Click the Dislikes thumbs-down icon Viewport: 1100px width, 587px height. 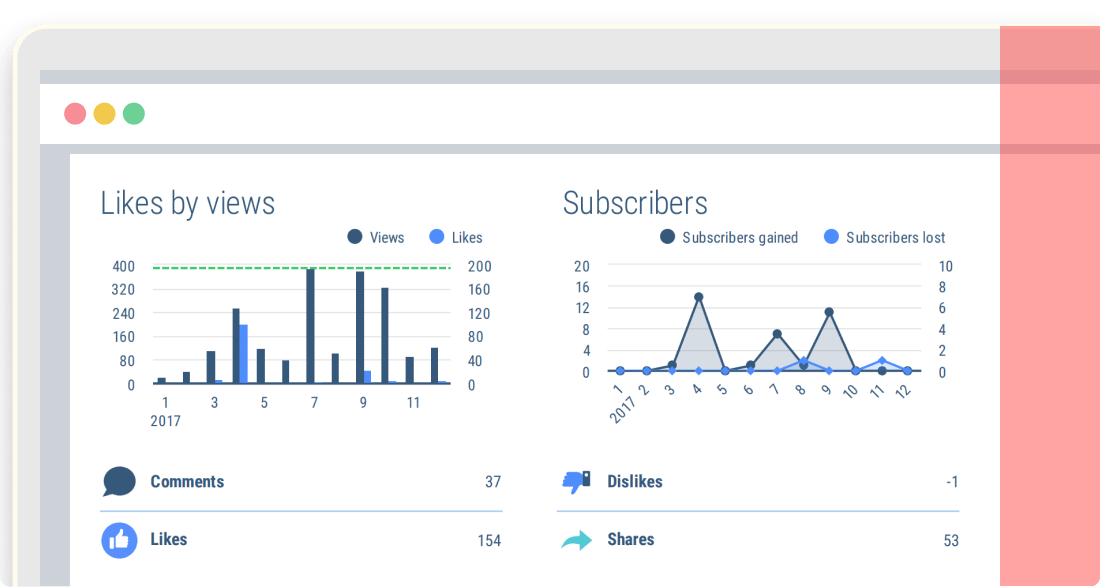coord(577,481)
